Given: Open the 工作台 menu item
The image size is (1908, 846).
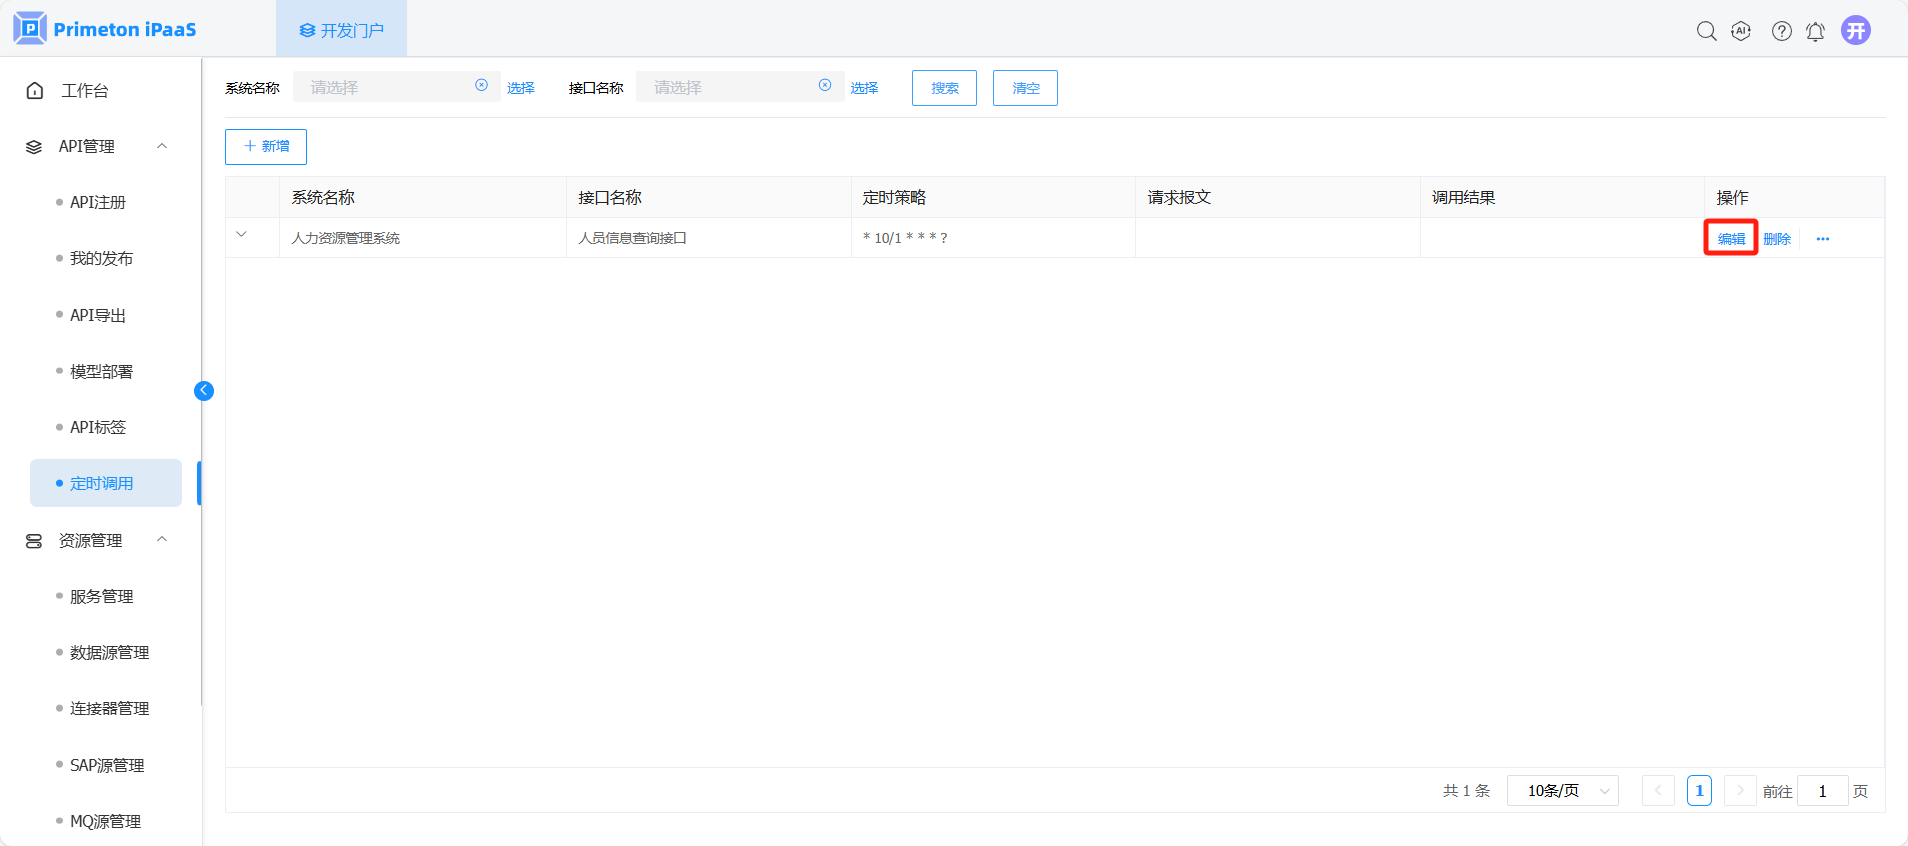Looking at the screenshot, I should point(85,91).
